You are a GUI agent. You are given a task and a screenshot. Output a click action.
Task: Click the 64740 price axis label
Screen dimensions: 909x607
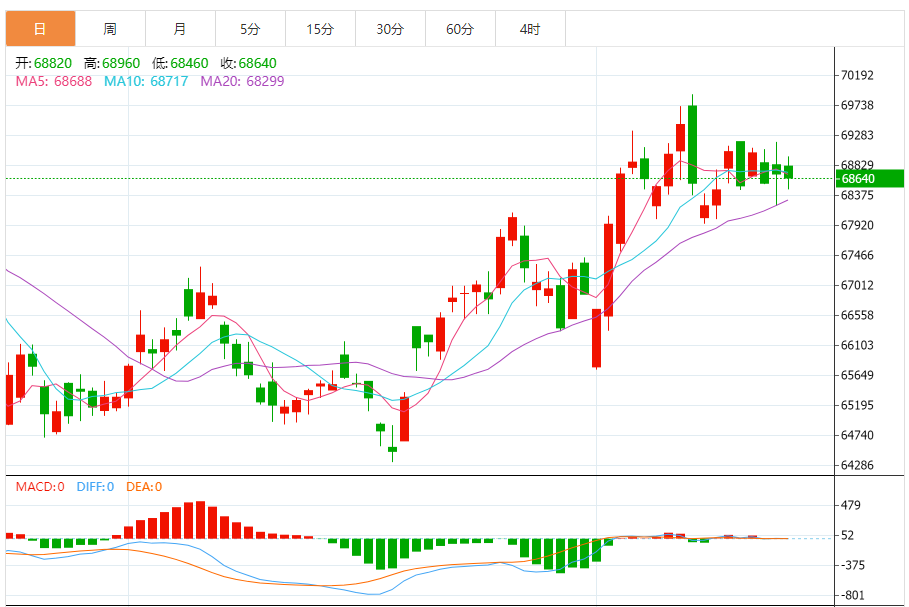[857, 435]
